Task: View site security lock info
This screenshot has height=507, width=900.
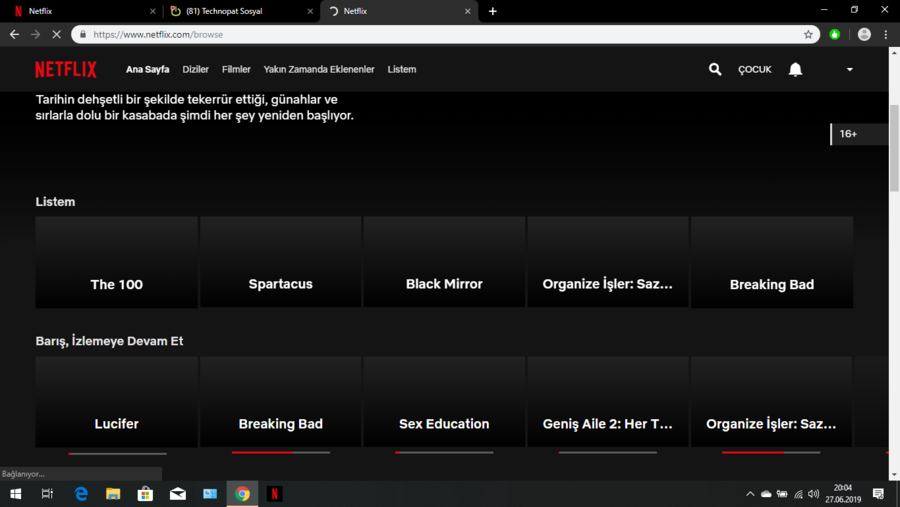Action: click(x=83, y=34)
